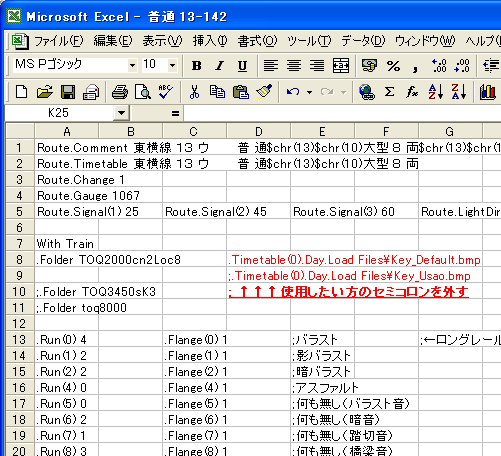This screenshot has height=456, width=501.
Task: Click the Edit Formula equals button
Action: (x=175, y=113)
